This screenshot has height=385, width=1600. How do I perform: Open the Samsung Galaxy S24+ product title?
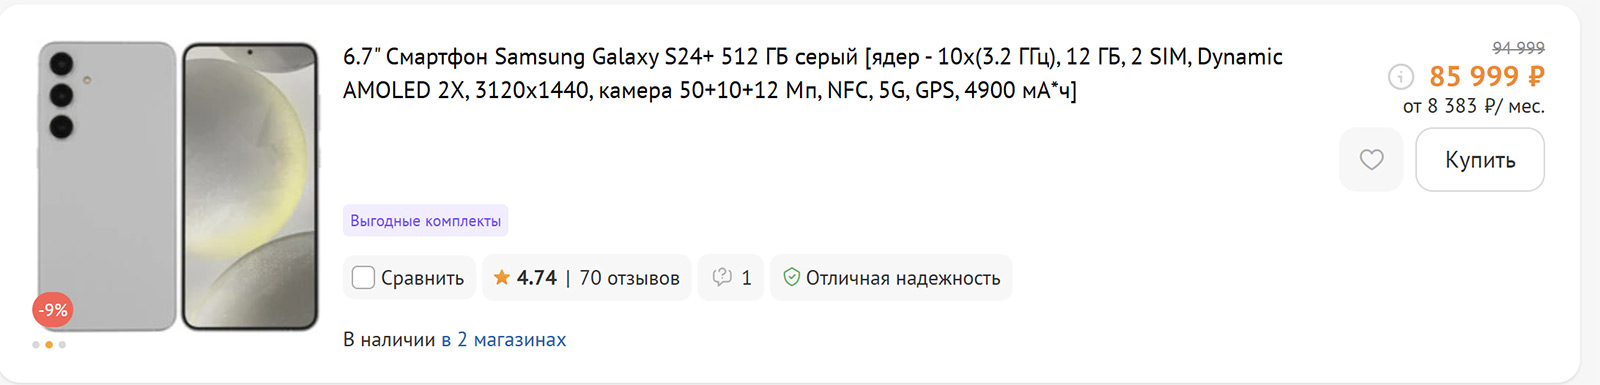pos(812,73)
